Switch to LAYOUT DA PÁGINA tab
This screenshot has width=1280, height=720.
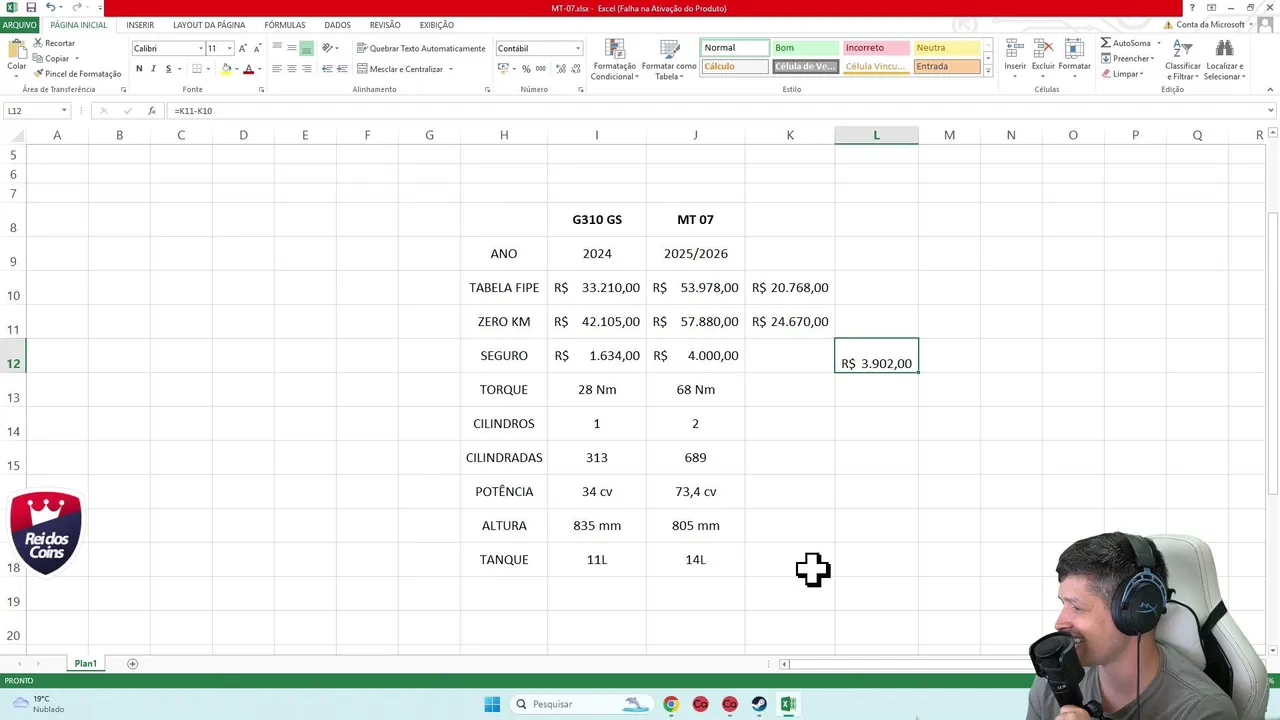point(209,25)
